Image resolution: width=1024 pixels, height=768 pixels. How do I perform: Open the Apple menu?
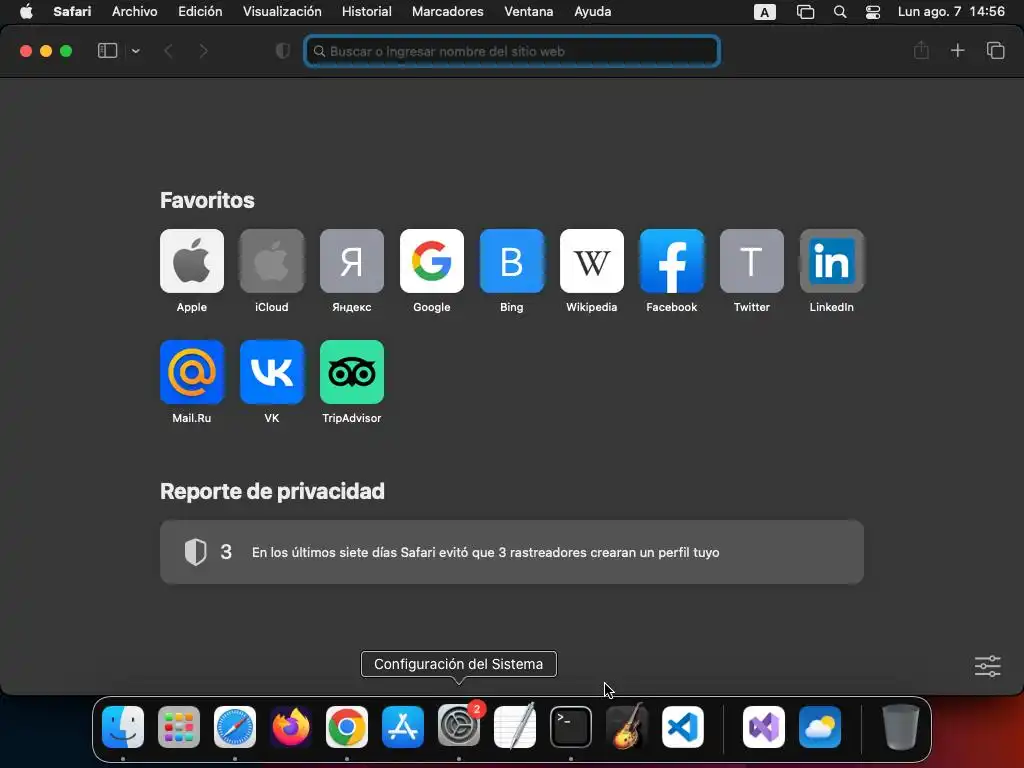point(26,11)
